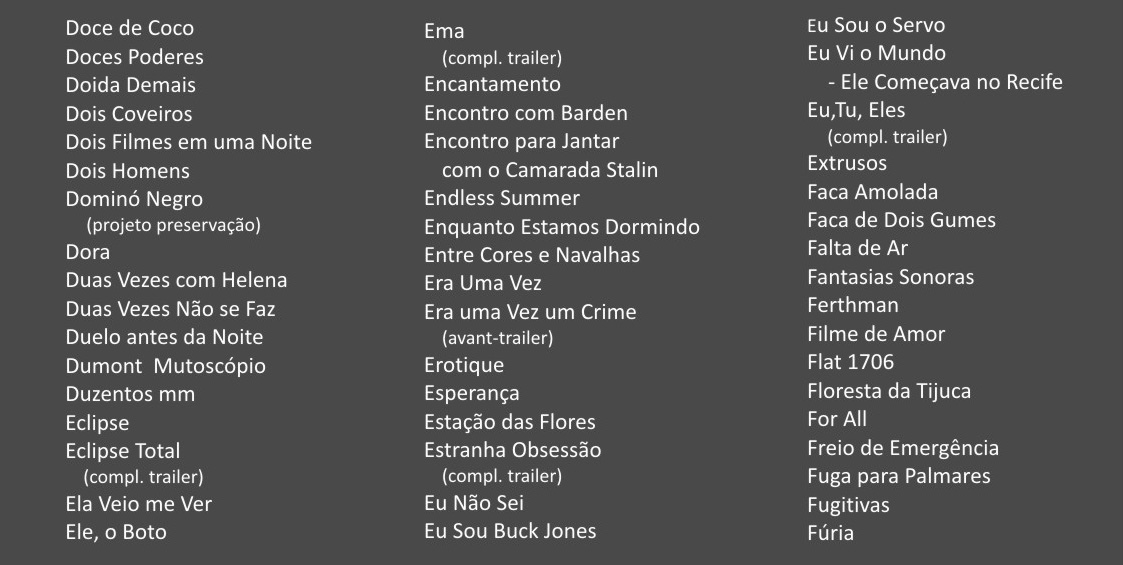The height and width of the screenshot is (565, 1123).
Task: Select Estranha Obsessão title
Action: (513, 450)
